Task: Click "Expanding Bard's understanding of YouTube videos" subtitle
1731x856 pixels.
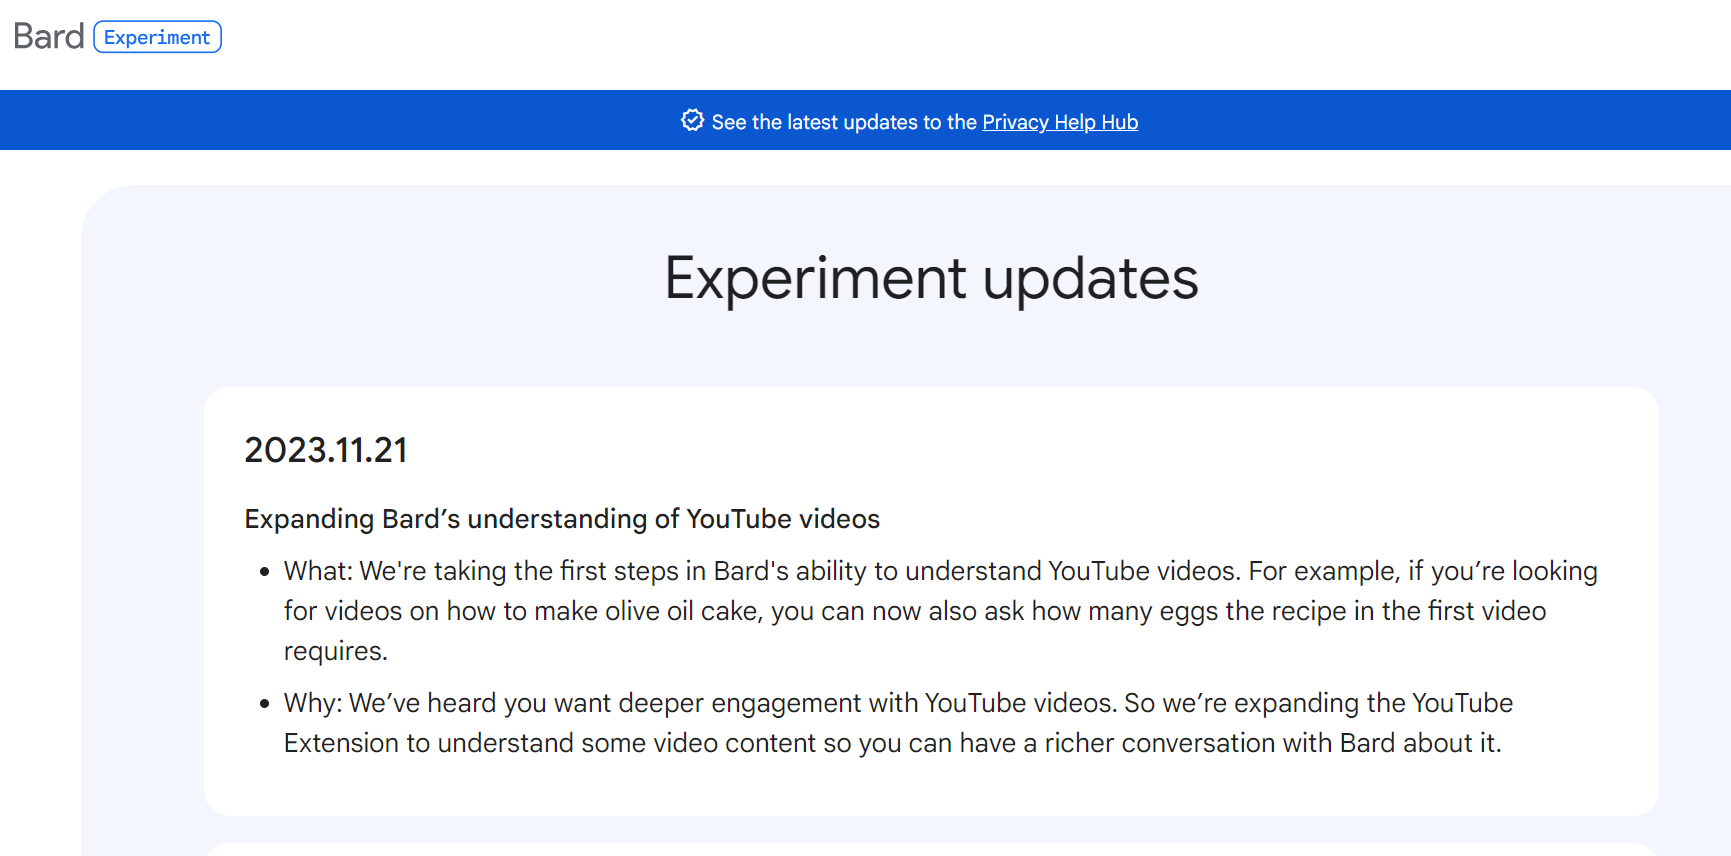Action: (562, 519)
